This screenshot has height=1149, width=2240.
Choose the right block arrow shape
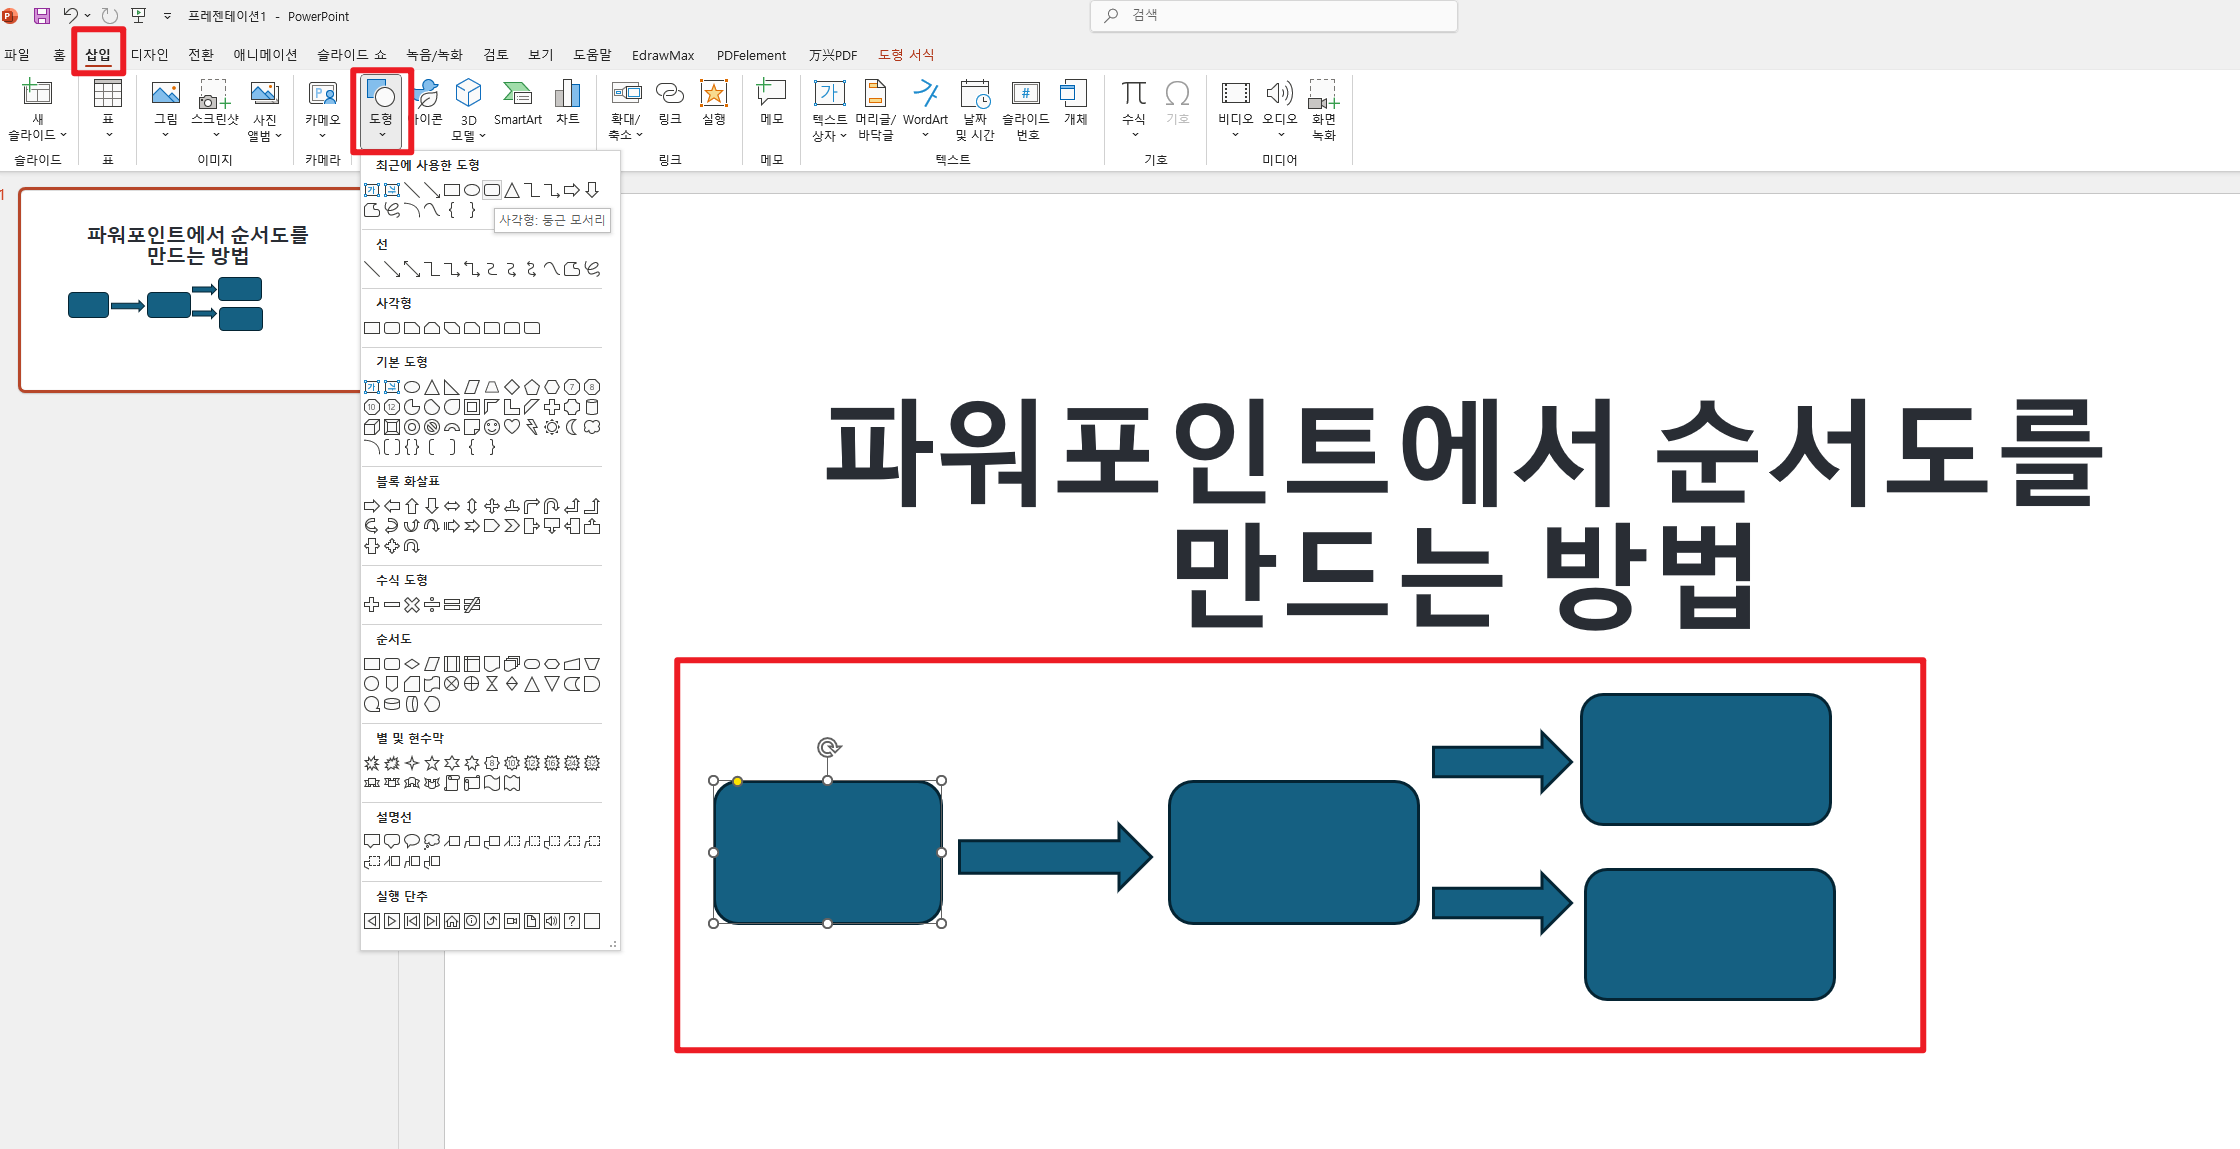point(372,506)
